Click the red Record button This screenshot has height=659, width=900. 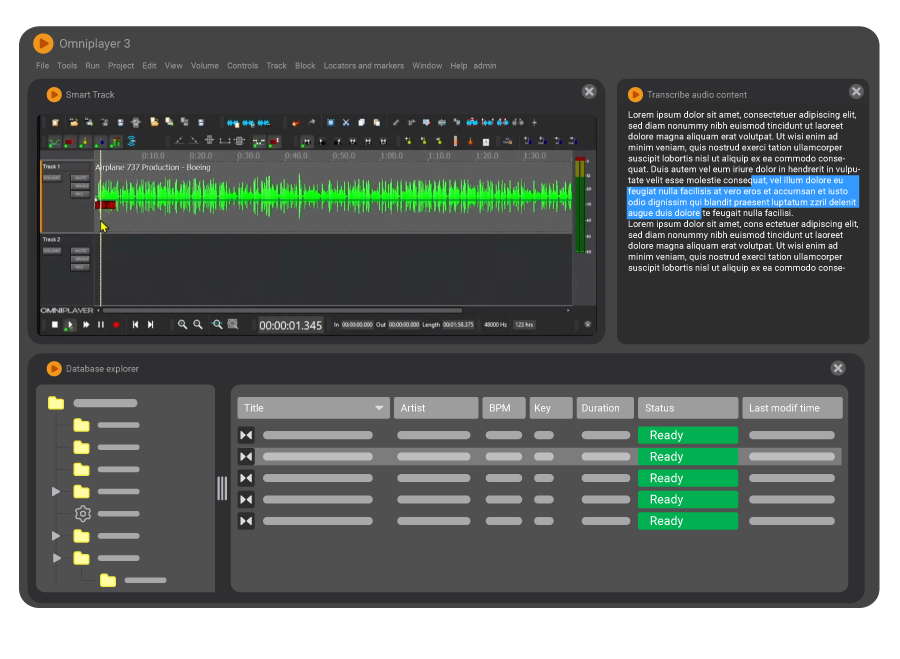(x=116, y=325)
